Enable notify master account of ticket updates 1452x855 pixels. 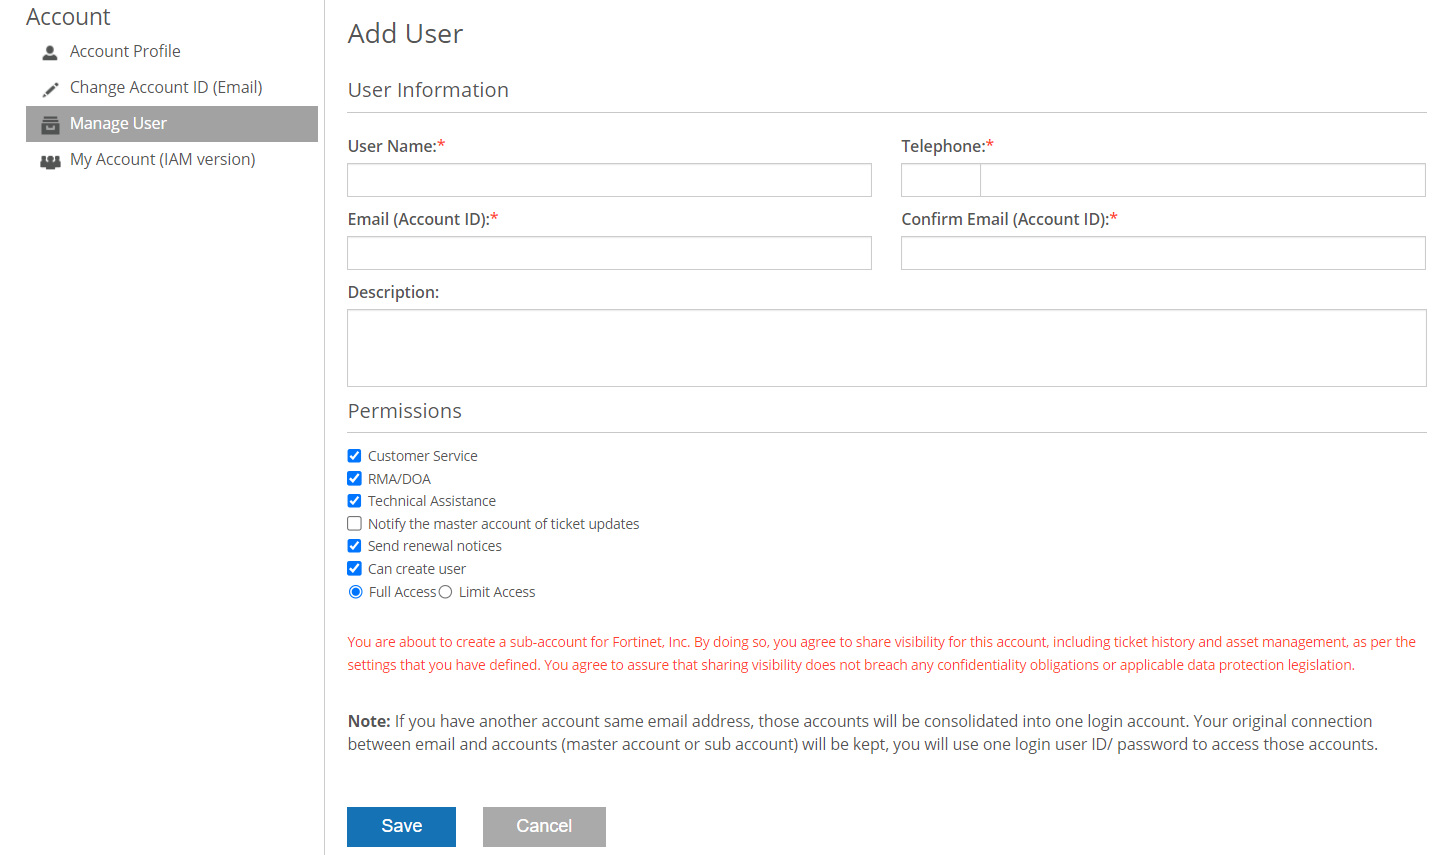(x=354, y=523)
